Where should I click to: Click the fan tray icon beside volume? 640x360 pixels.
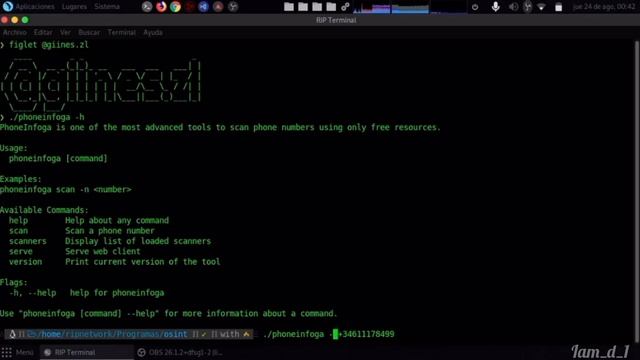[x=528, y=7]
